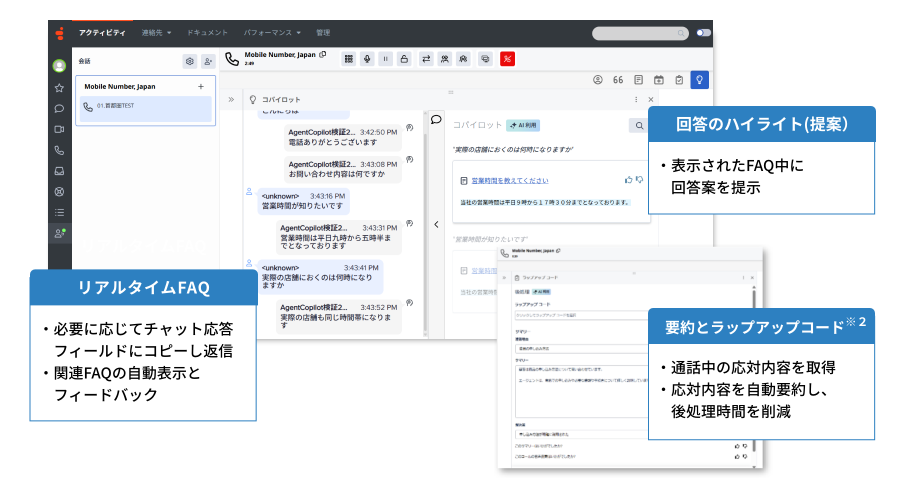
Task: Open the customer profile circle icon
Action: pos(598,80)
